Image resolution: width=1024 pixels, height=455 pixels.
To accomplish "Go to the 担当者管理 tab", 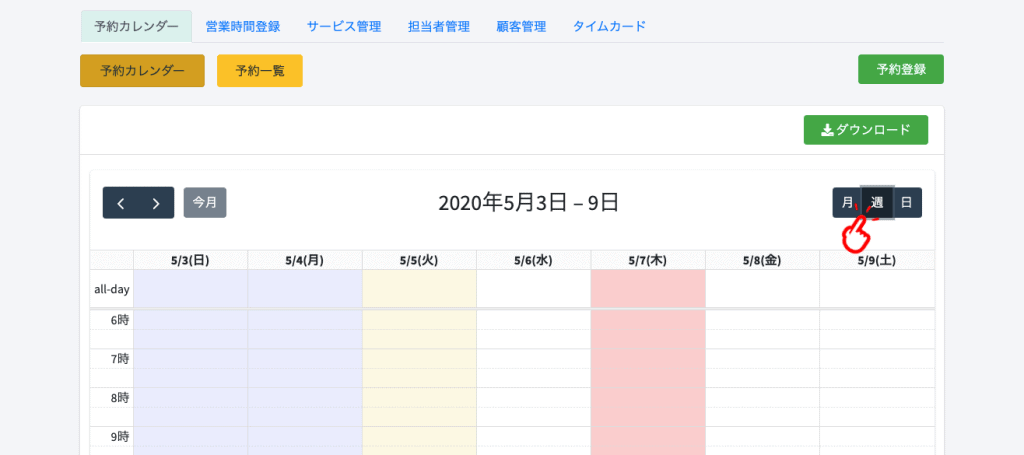I will (439, 27).
